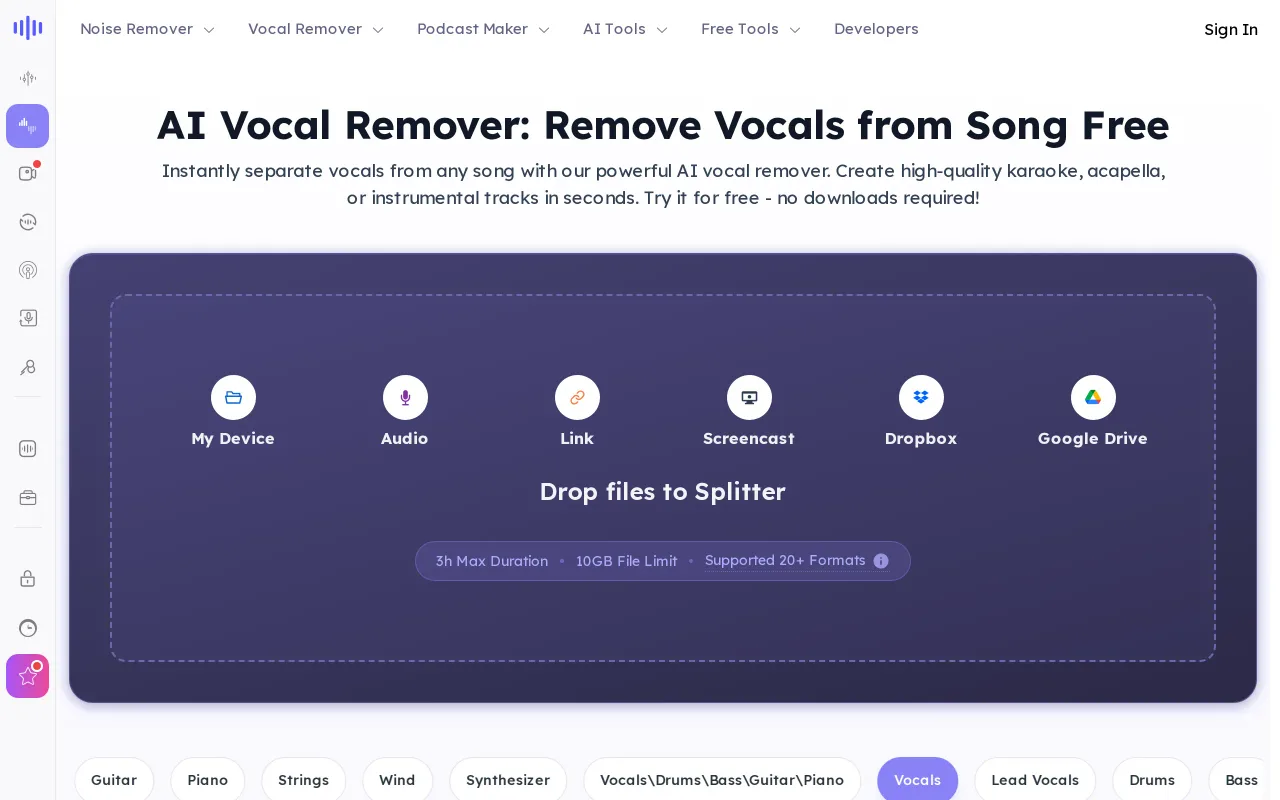
Task: Open the audio bars square sidebar icon
Action: click(x=28, y=448)
